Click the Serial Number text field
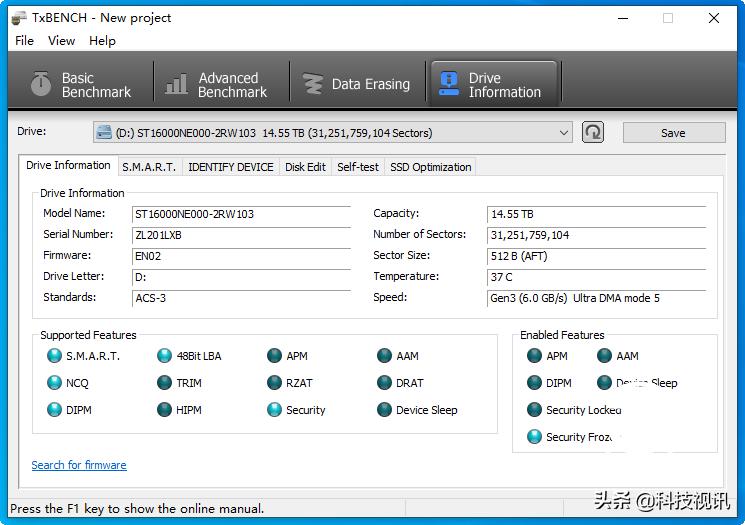This screenshot has height=525, width=745. click(x=241, y=235)
